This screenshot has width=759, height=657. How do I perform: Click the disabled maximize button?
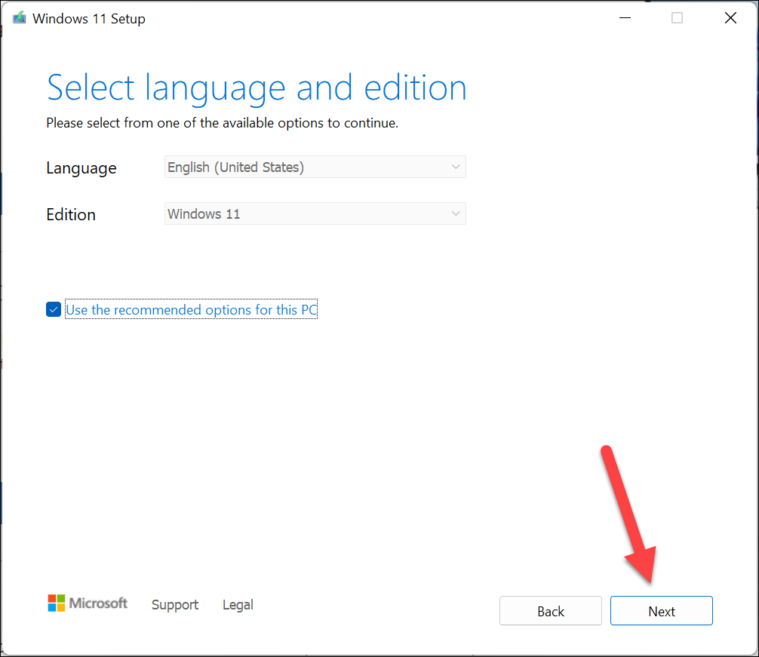(677, 18)
